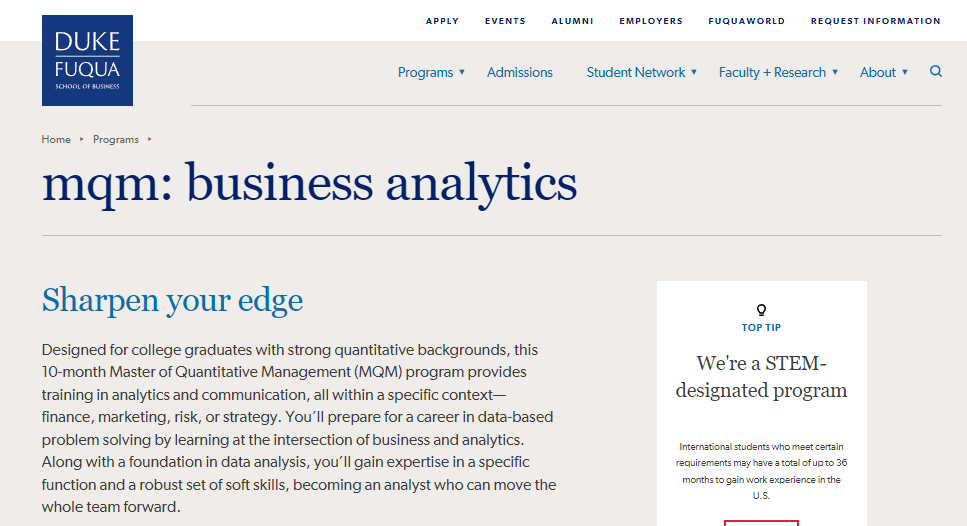Viewport: 967px width, 526px height.
Task: Visit the ALUMNI link
Action: pyautogui.click(x=572, y=21)
